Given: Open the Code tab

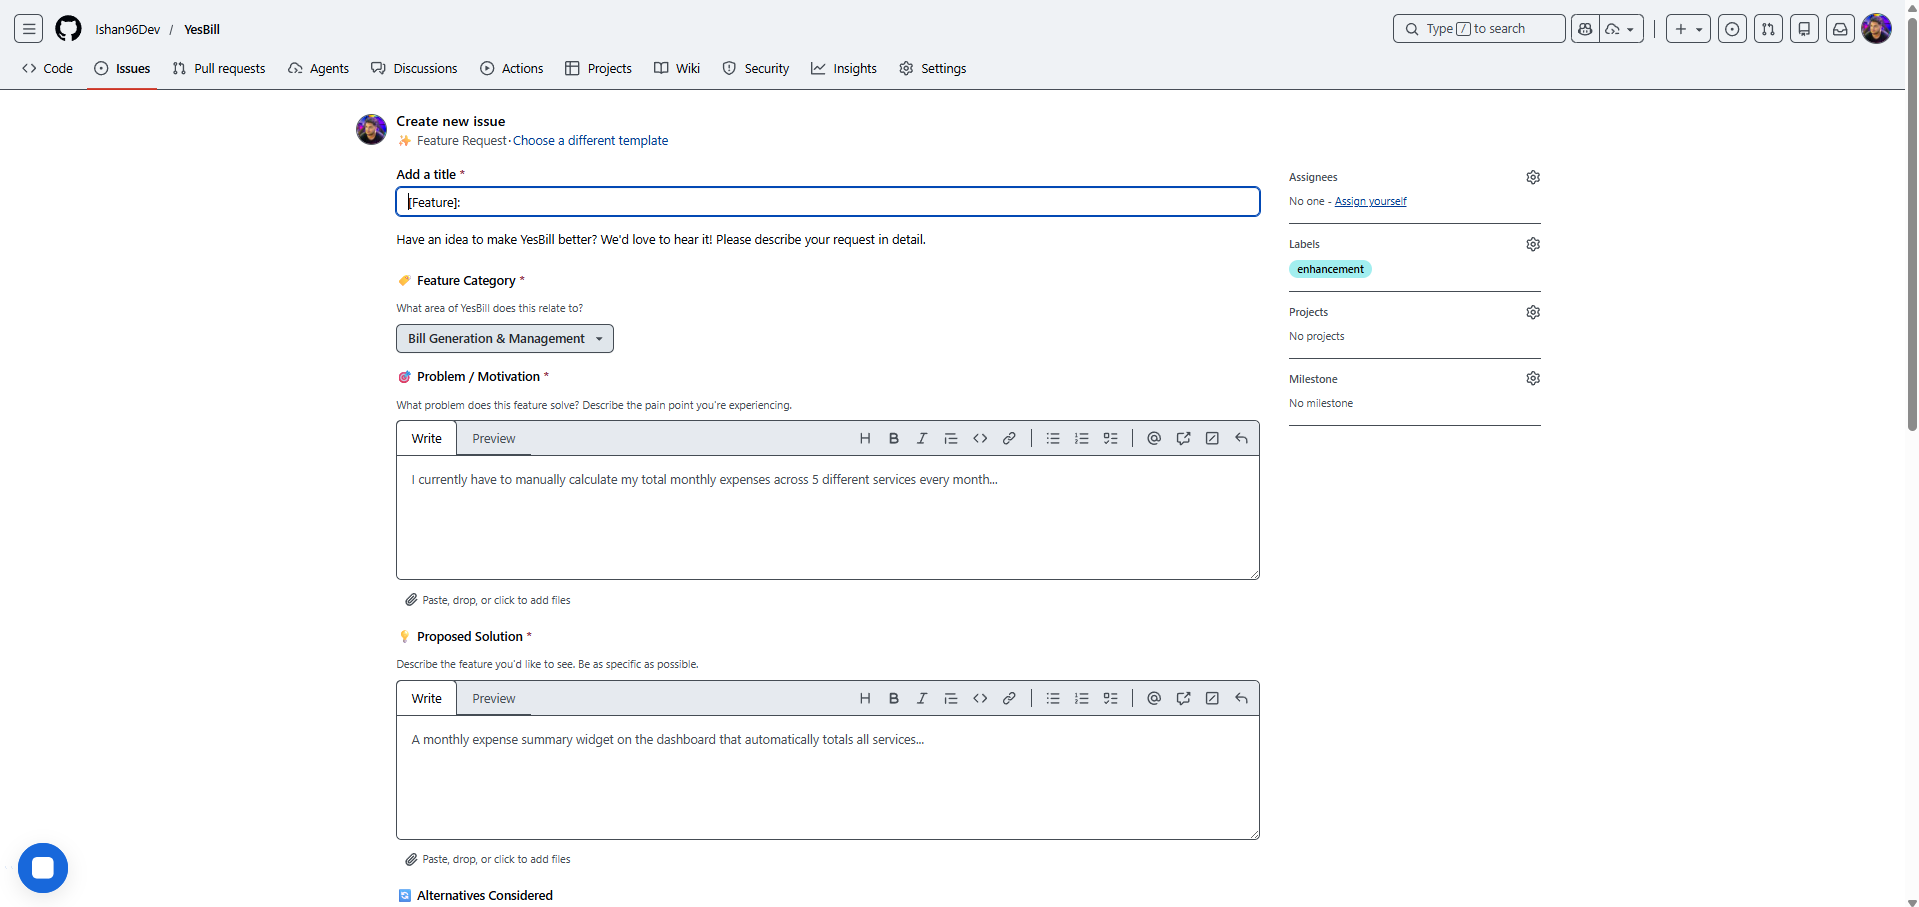Looking at the screenshot, I should 47,68.
